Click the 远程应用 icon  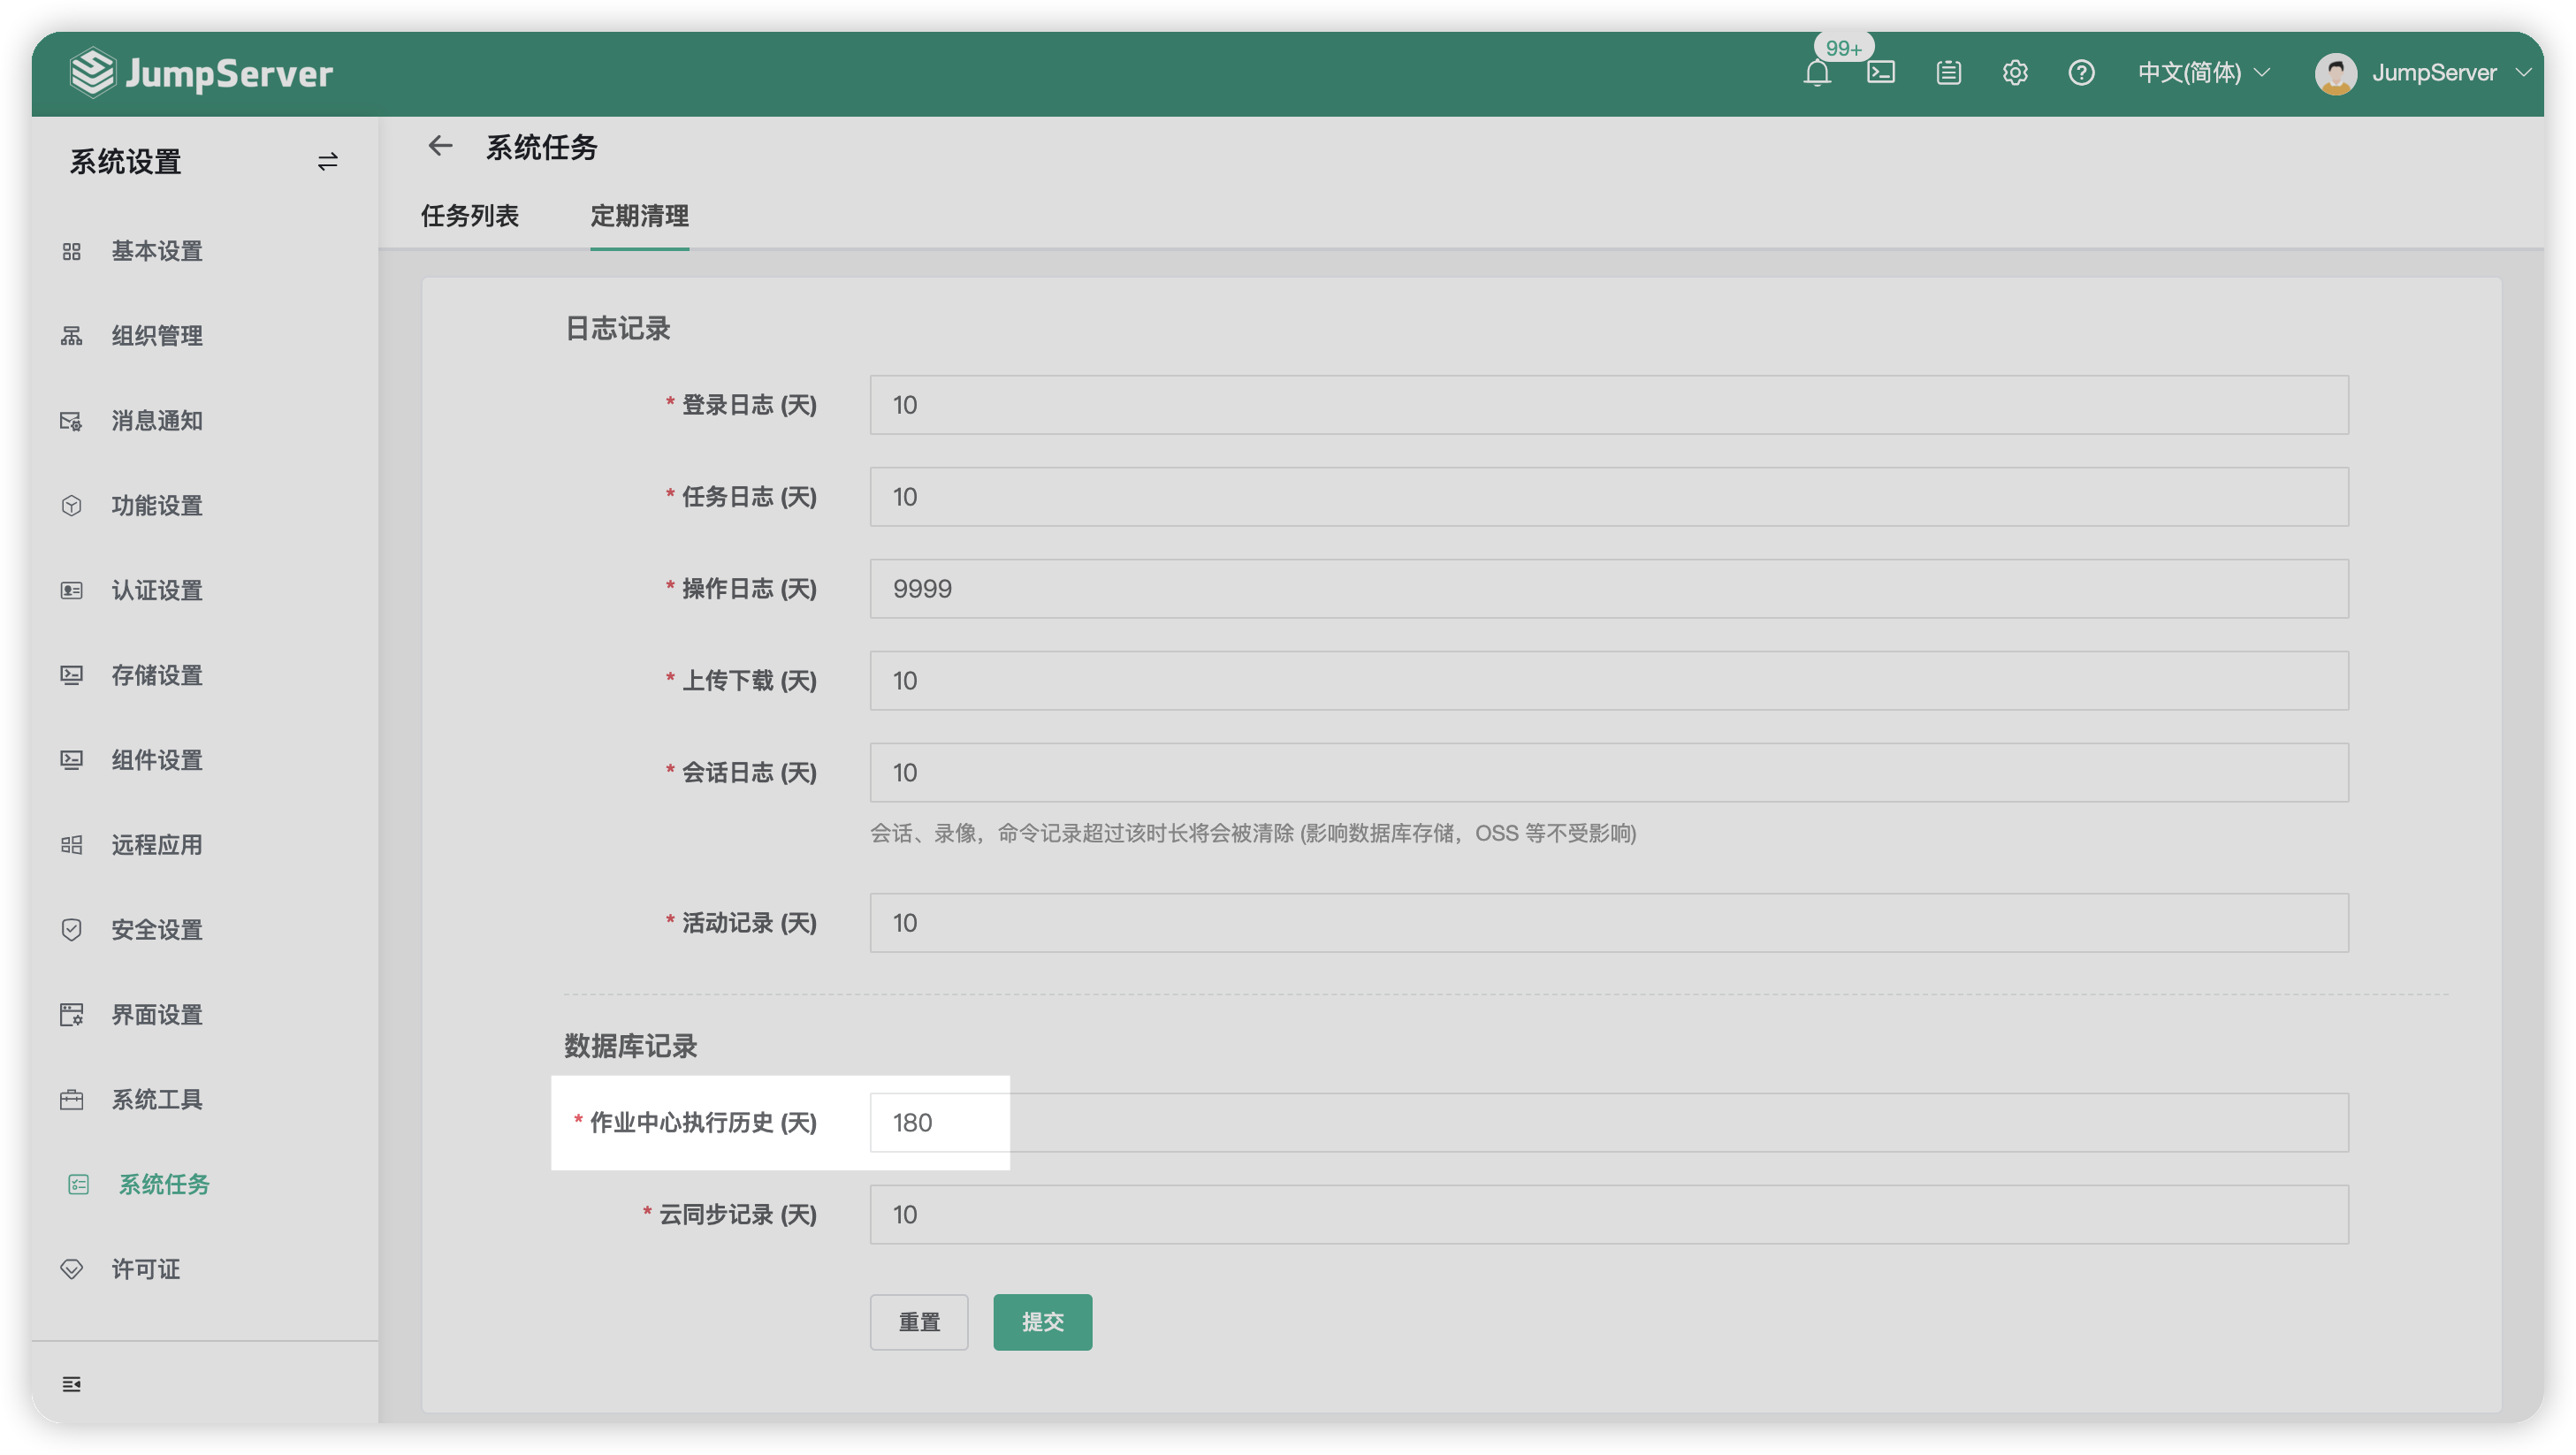point(71,845)
